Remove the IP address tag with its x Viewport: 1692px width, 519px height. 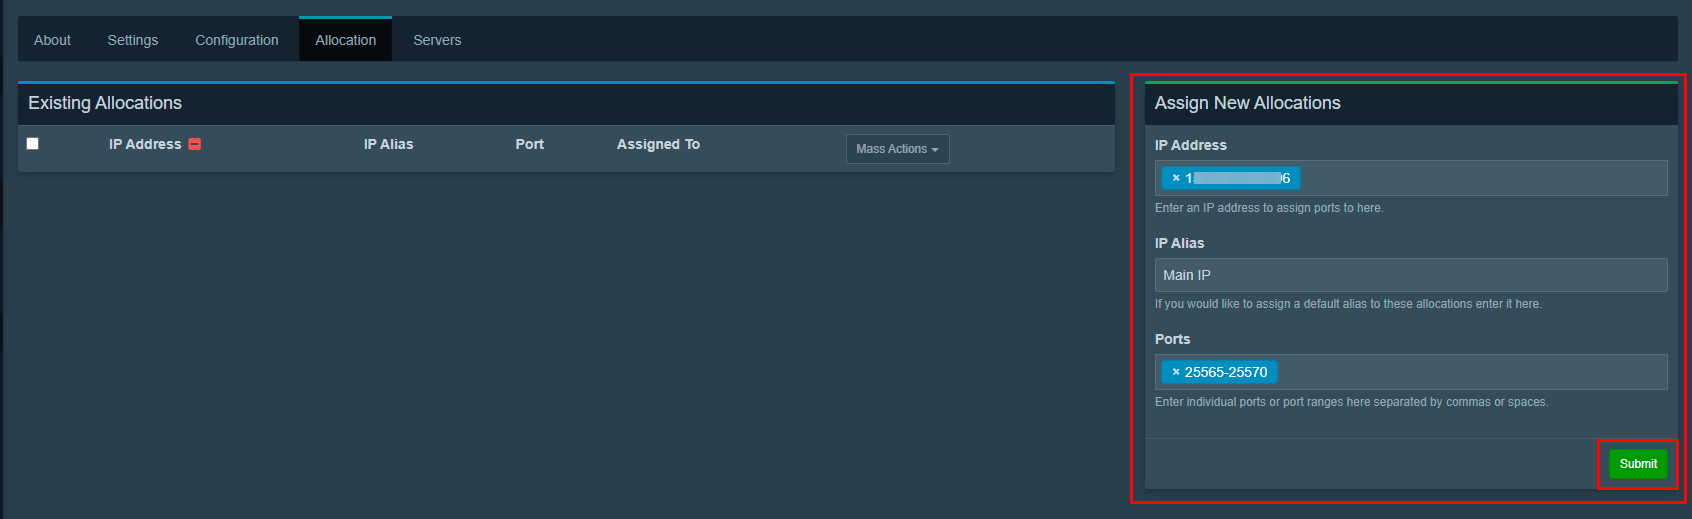click(1176, 178)
